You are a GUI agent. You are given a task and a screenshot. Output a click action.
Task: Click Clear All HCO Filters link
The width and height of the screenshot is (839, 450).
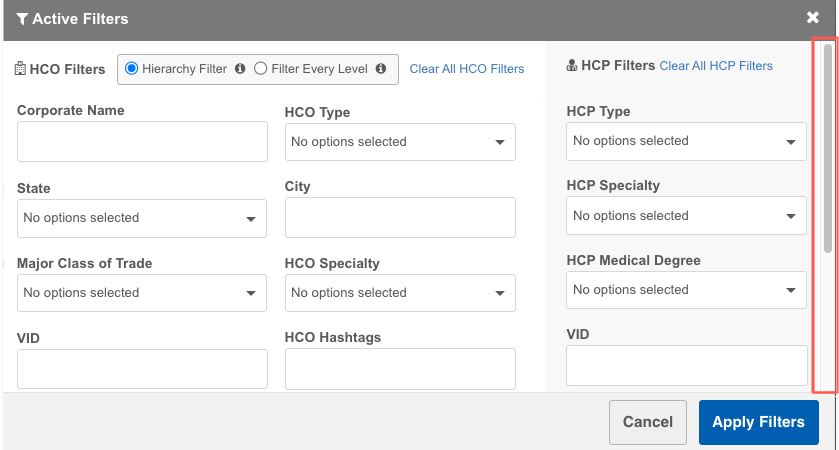[x=466, y=69]
